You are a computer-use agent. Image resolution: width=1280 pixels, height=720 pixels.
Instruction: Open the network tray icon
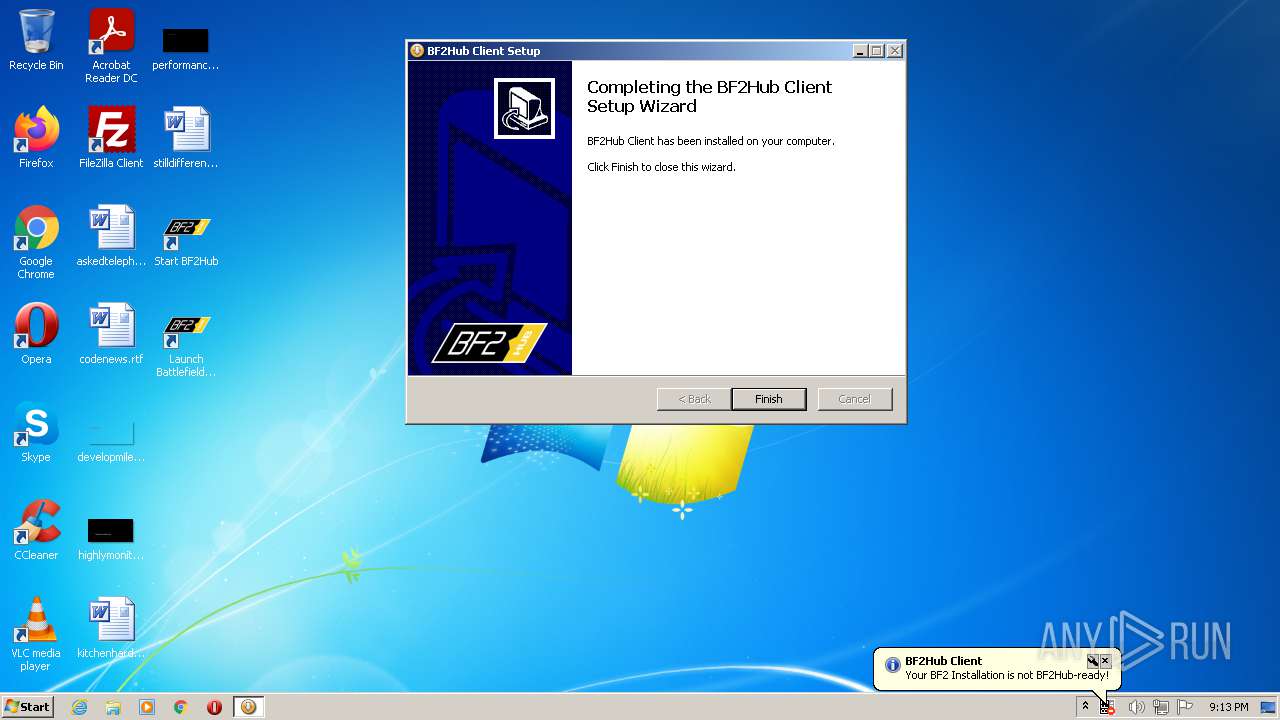pyautogui.click(x=1161, y=707)
